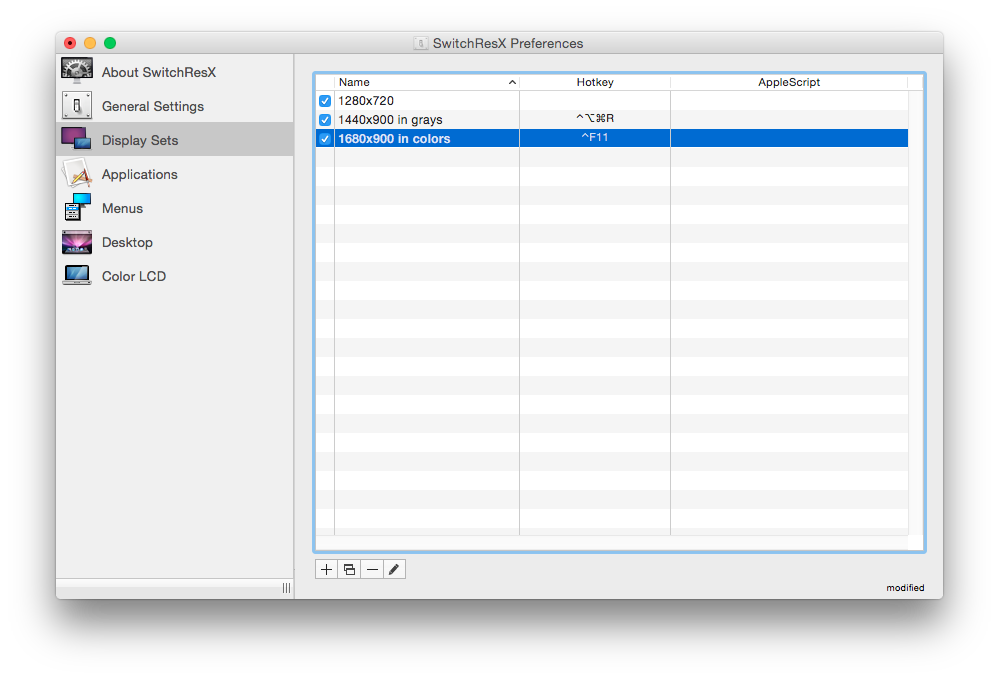999x679 pixels.
Task: Open the About SwitchResX icon
Action: click(x=77, y=71)
